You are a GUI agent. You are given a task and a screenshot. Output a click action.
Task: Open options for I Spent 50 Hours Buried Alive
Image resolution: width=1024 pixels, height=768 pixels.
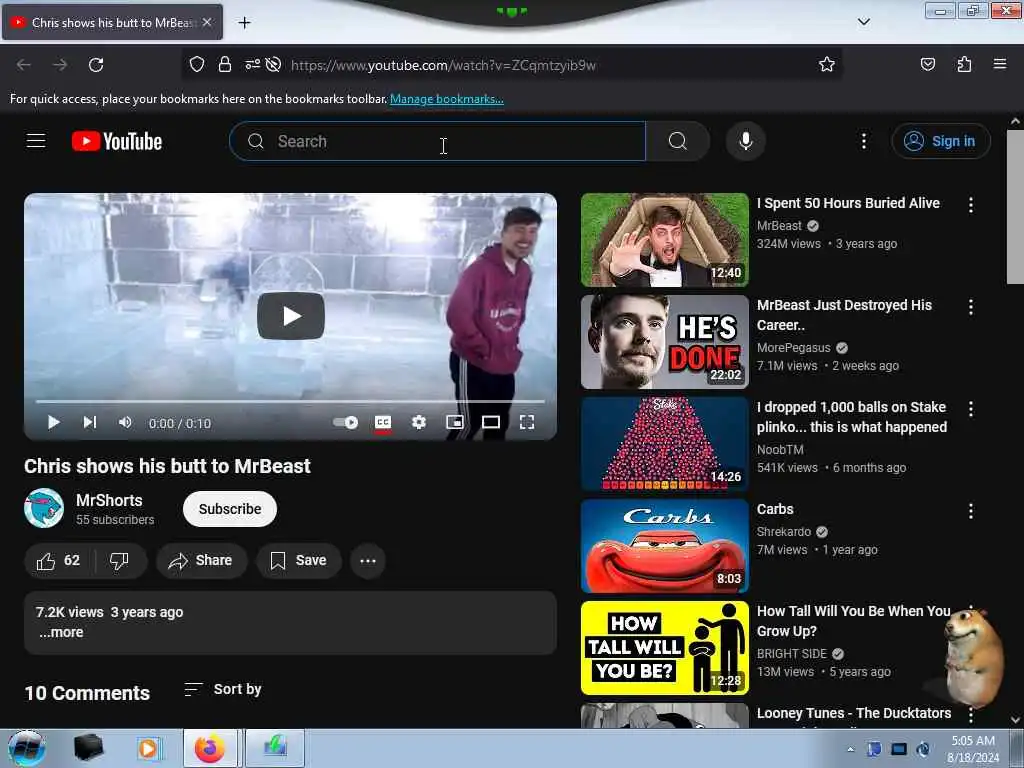click(971, 205)
